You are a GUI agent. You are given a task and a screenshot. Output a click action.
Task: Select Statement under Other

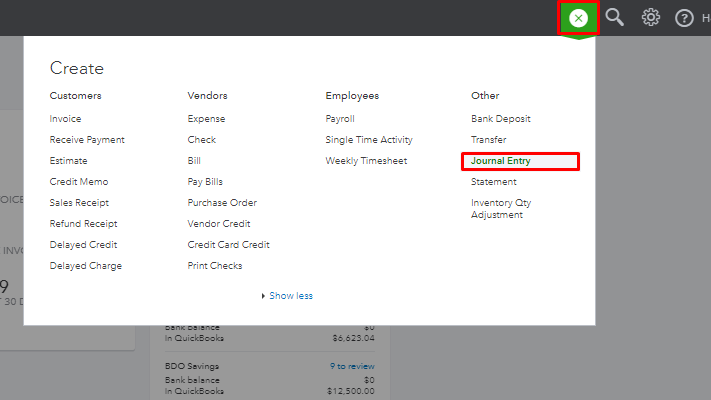[x=493, y=182]
